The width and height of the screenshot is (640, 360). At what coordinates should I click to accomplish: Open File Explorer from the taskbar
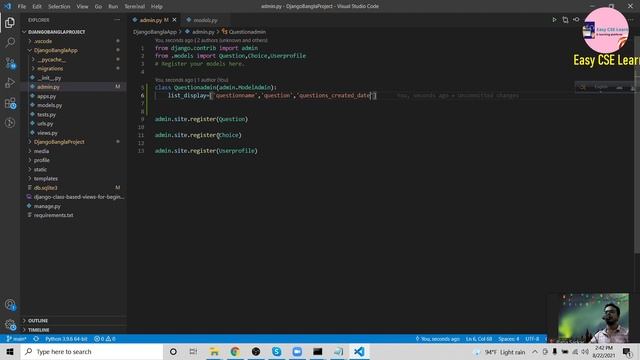point(214,351)
